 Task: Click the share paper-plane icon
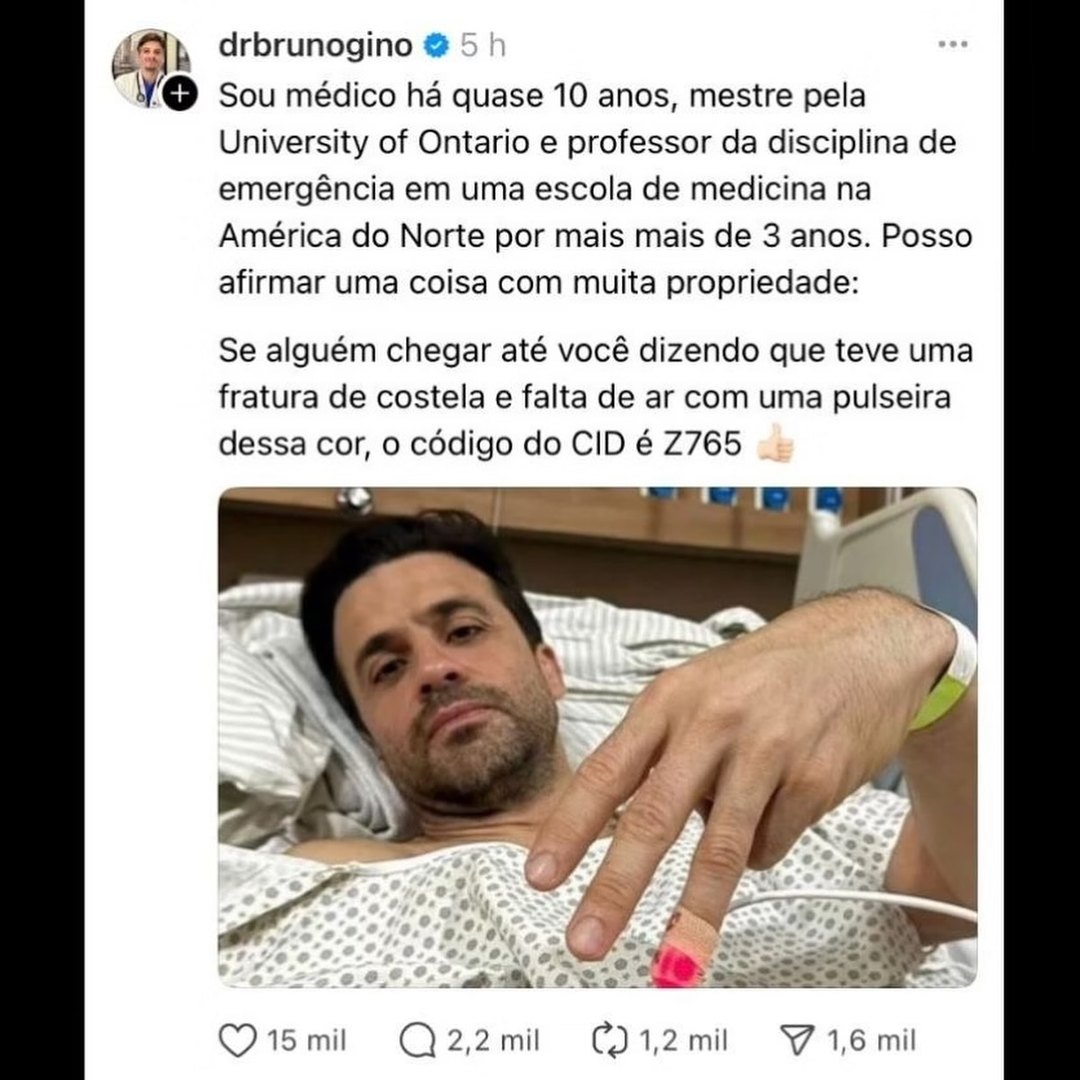pos(798,1040)
